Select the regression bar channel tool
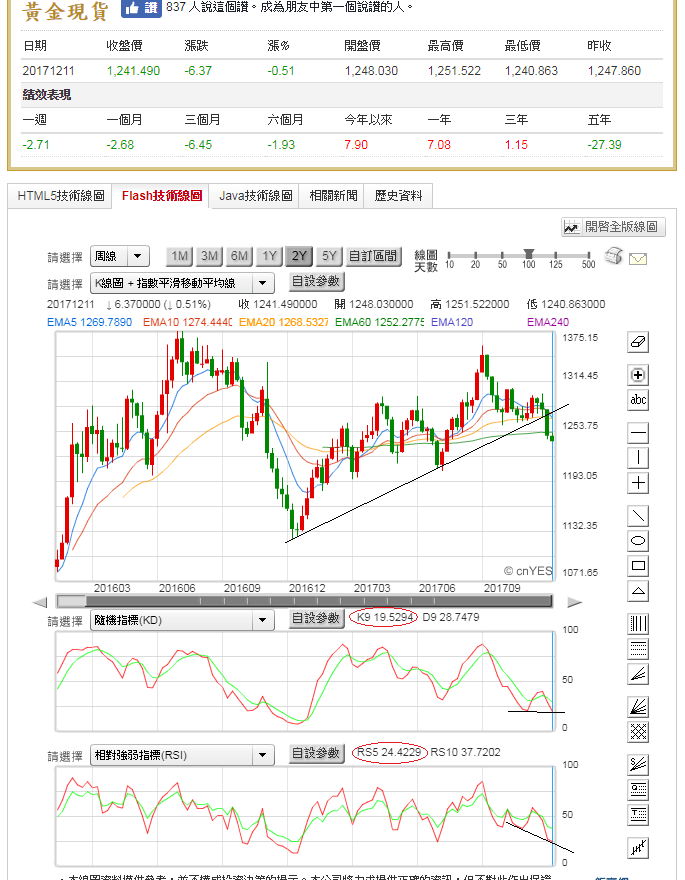The image size is (685, 880). coord(638,848)
